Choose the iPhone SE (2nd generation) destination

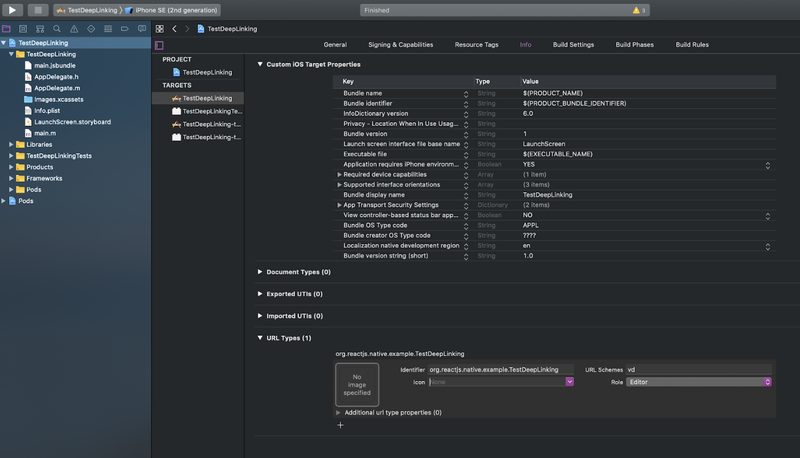click(x=171, y=10)
